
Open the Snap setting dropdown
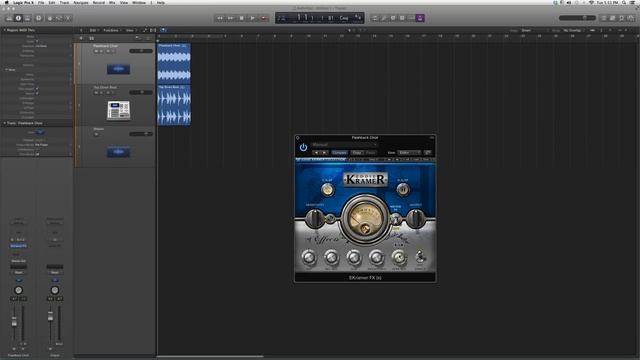click(x=535, y=30)
